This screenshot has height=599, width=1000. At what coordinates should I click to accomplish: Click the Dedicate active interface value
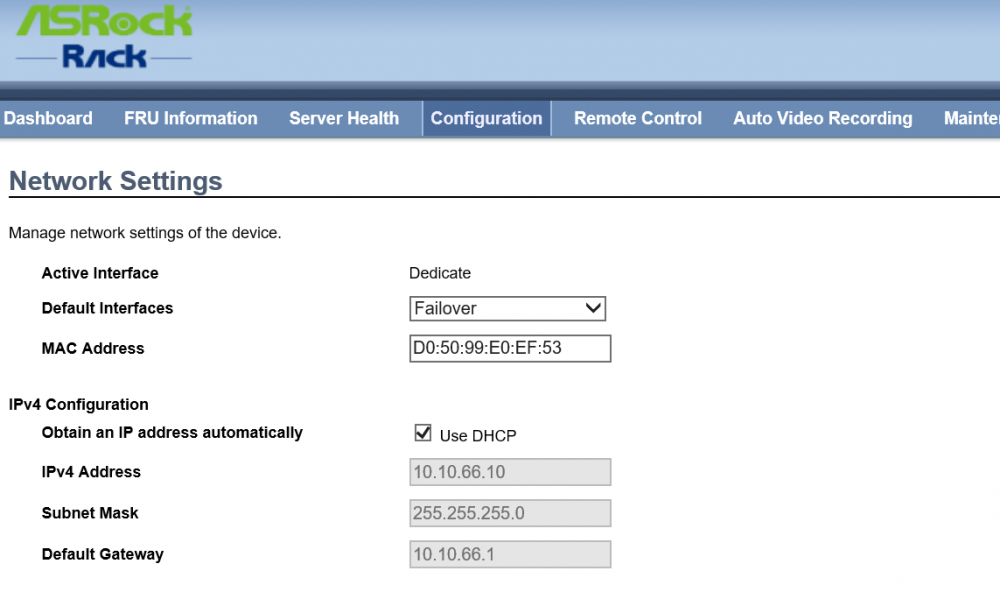(440, 273)
